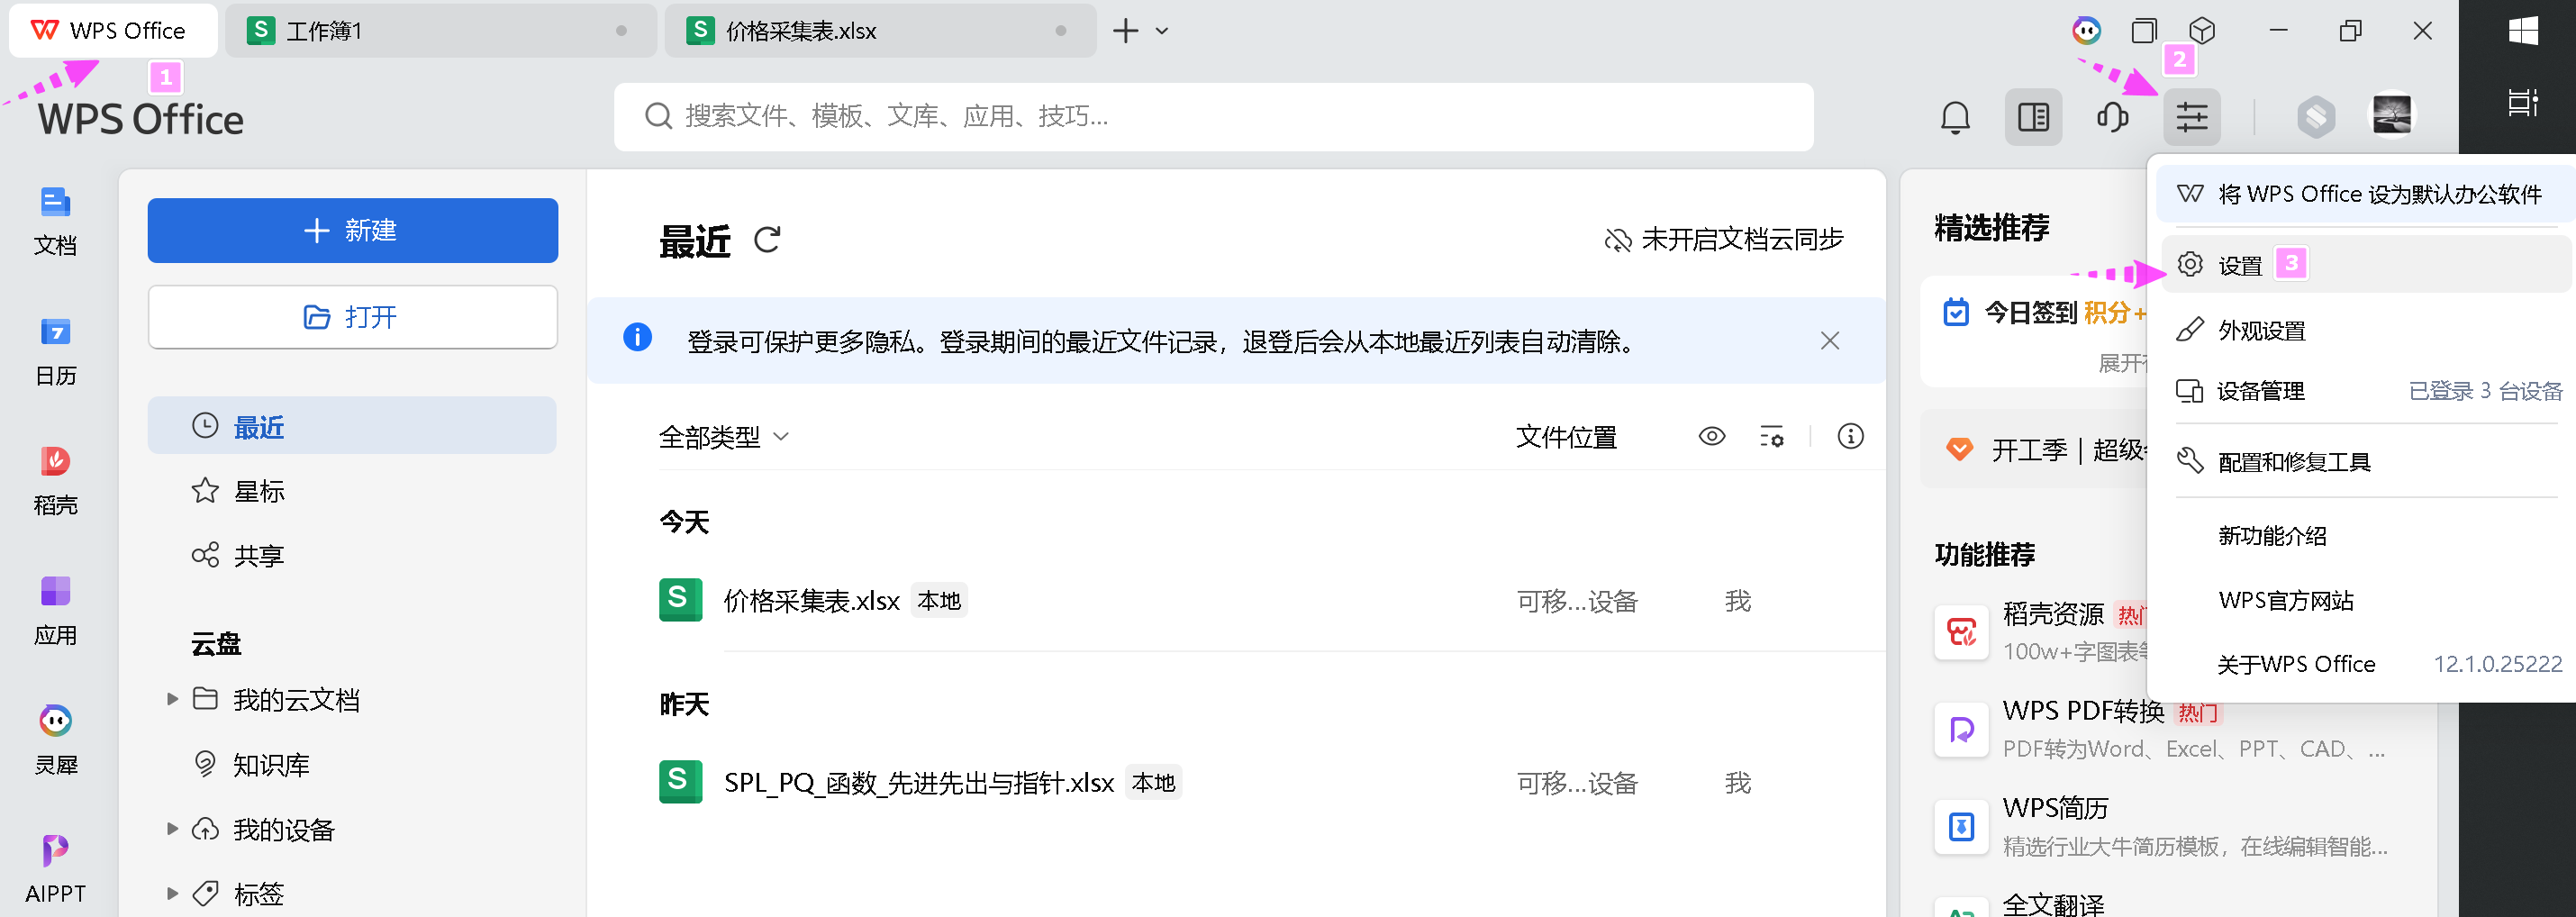Select 最近 in the navigation list
Screen dimensions: 2576x917
click(352, 426)
